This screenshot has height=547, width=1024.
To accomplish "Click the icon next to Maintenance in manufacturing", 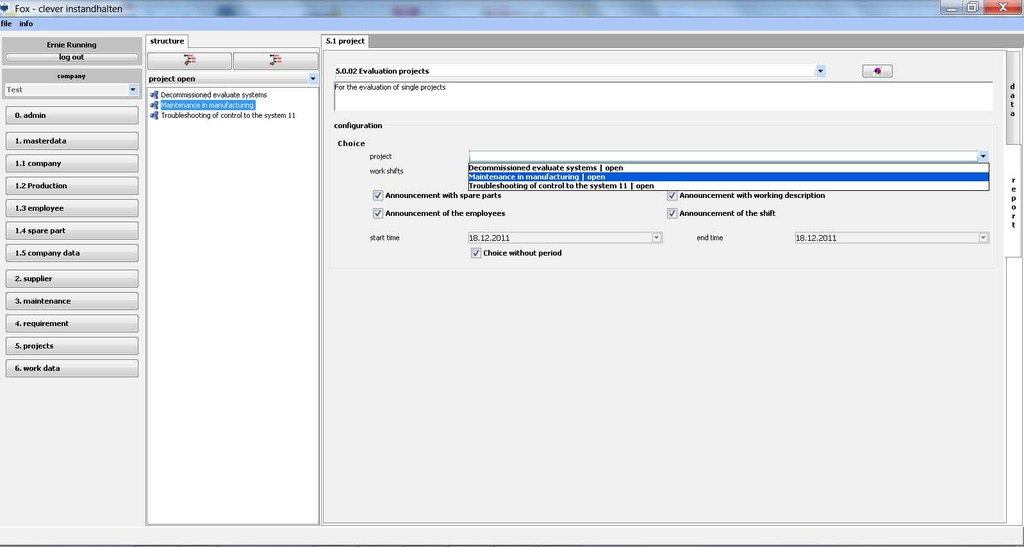I will 154,105.
